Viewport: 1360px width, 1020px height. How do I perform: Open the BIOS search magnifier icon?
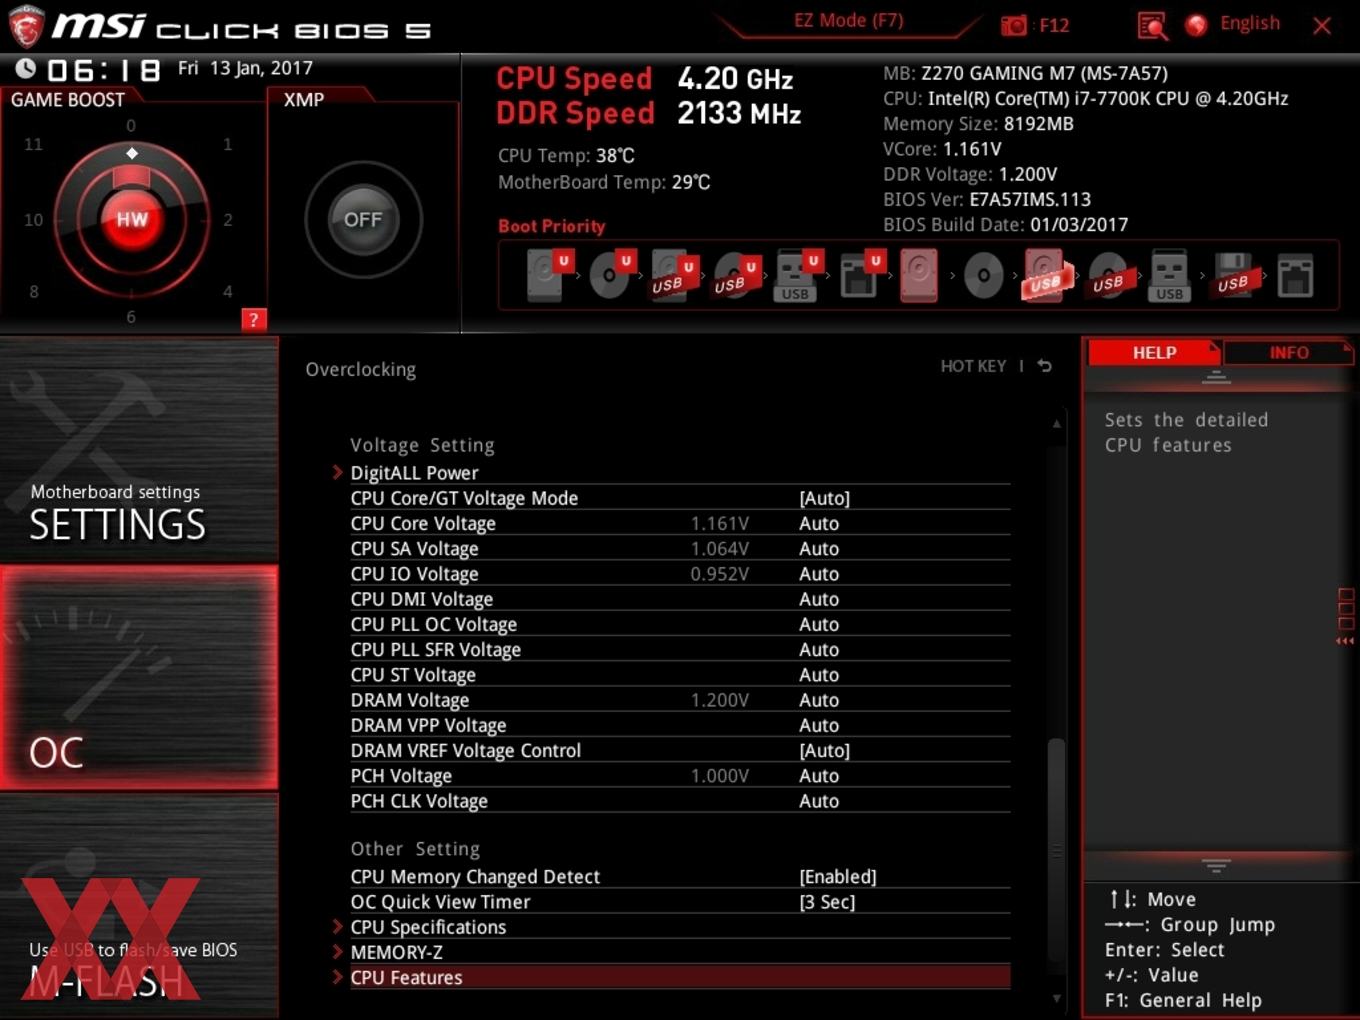(1152, 26)
